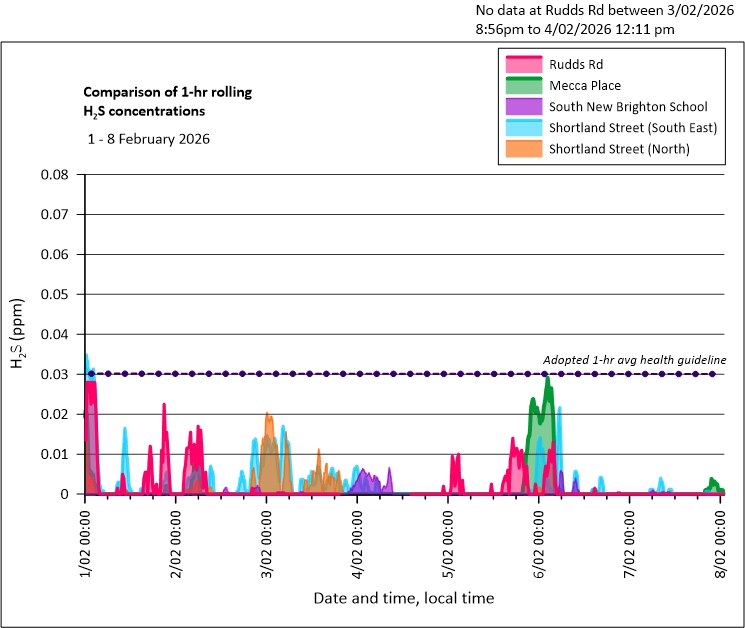Click the '1 - 8 February 2026' date range text
Viewport: 745px width, 628px height.
tap(149, 139)
